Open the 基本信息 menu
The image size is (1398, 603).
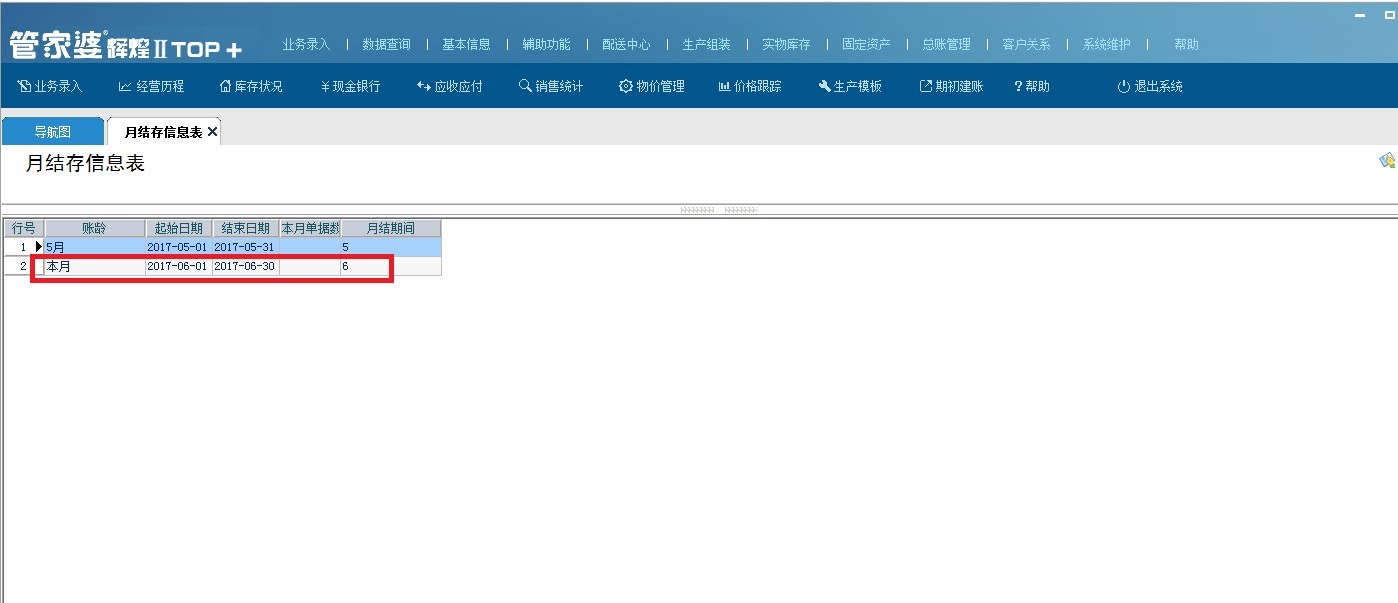click(466, 45)
